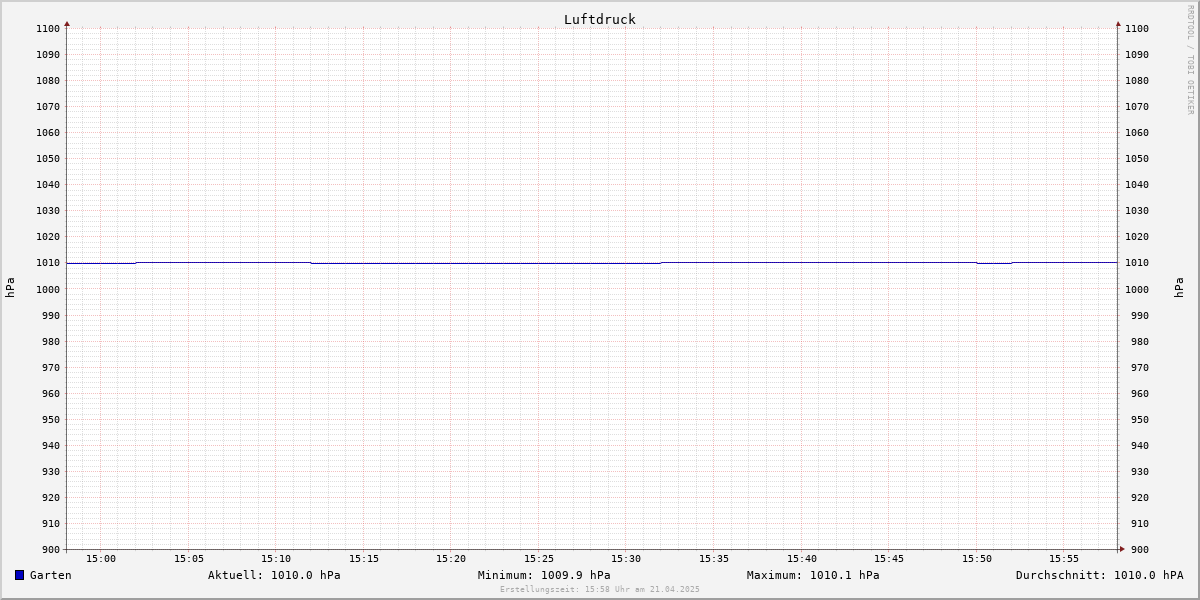Viewport: 1200px width, 600px height.
Task: Click the 1060 label on the right axis
Action: click(x=1137, y=133)
